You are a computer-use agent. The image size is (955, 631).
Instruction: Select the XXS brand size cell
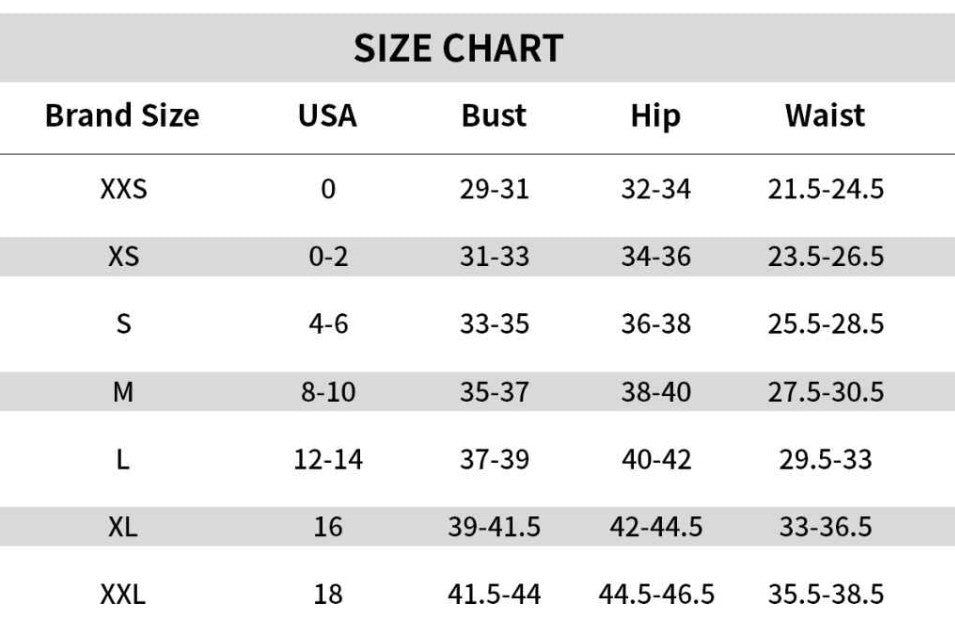click(x=123, y=188)
